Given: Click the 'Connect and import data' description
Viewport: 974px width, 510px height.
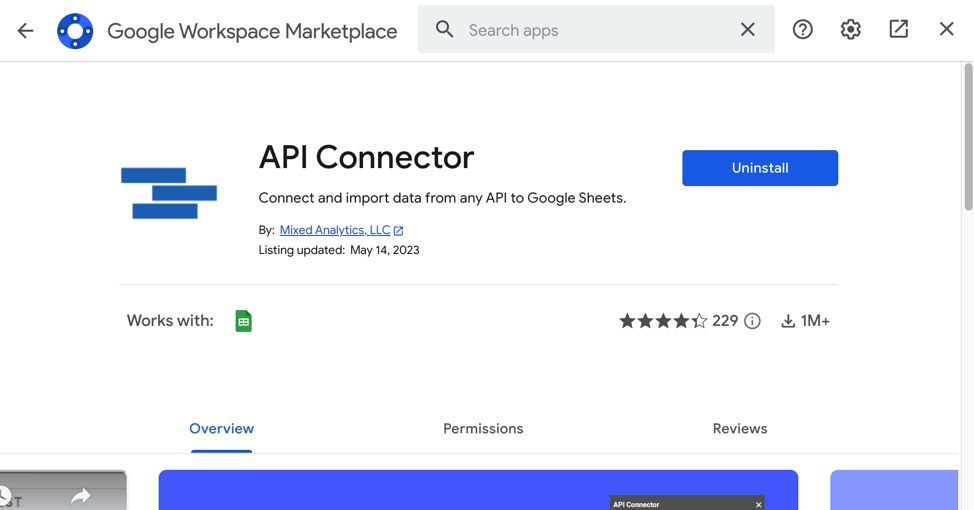Looking at the screenshot, I should [442, 198].
